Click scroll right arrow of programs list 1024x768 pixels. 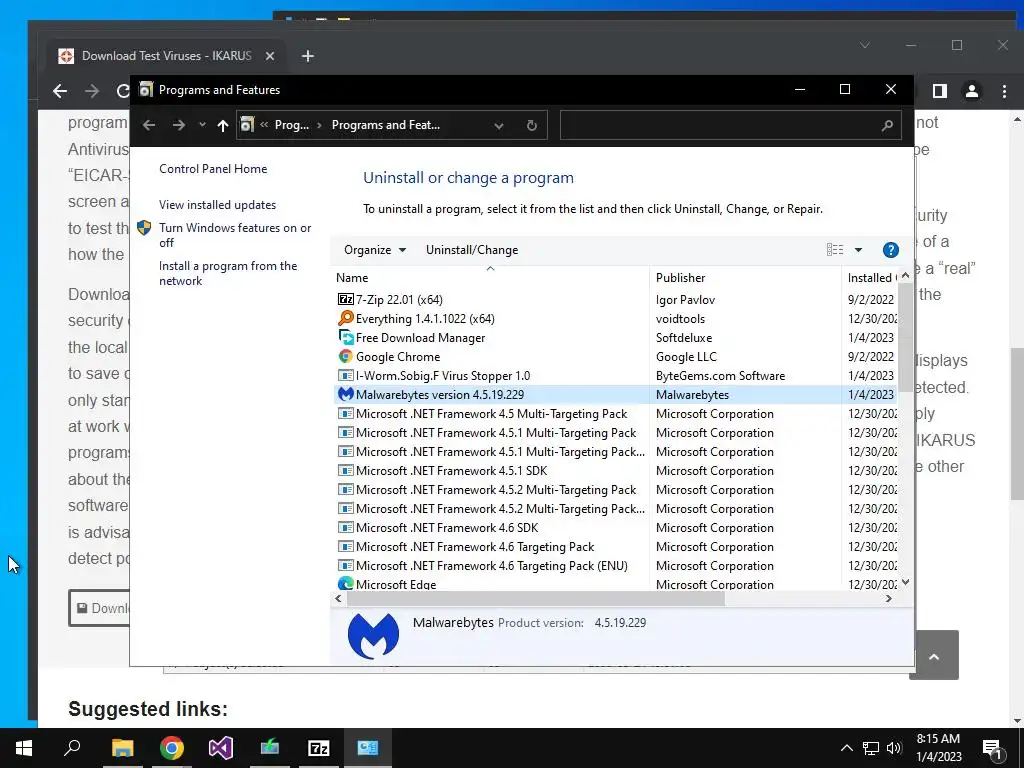pos(888,599)
